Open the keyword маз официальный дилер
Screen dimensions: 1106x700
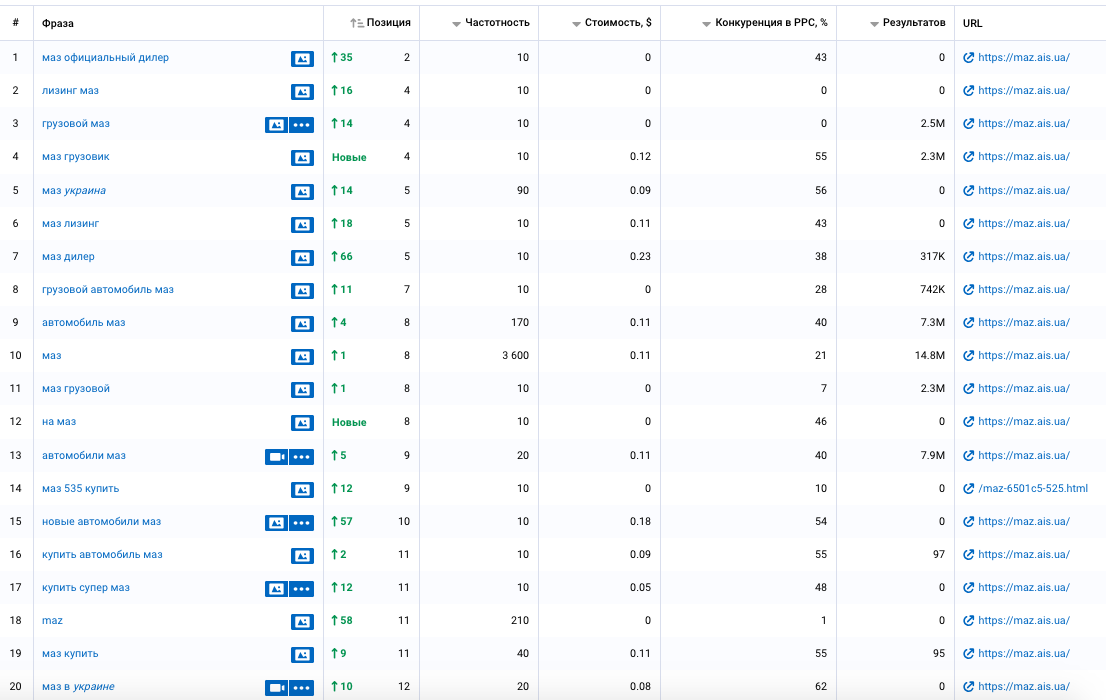pyautogui.click(x=105, y=58)
